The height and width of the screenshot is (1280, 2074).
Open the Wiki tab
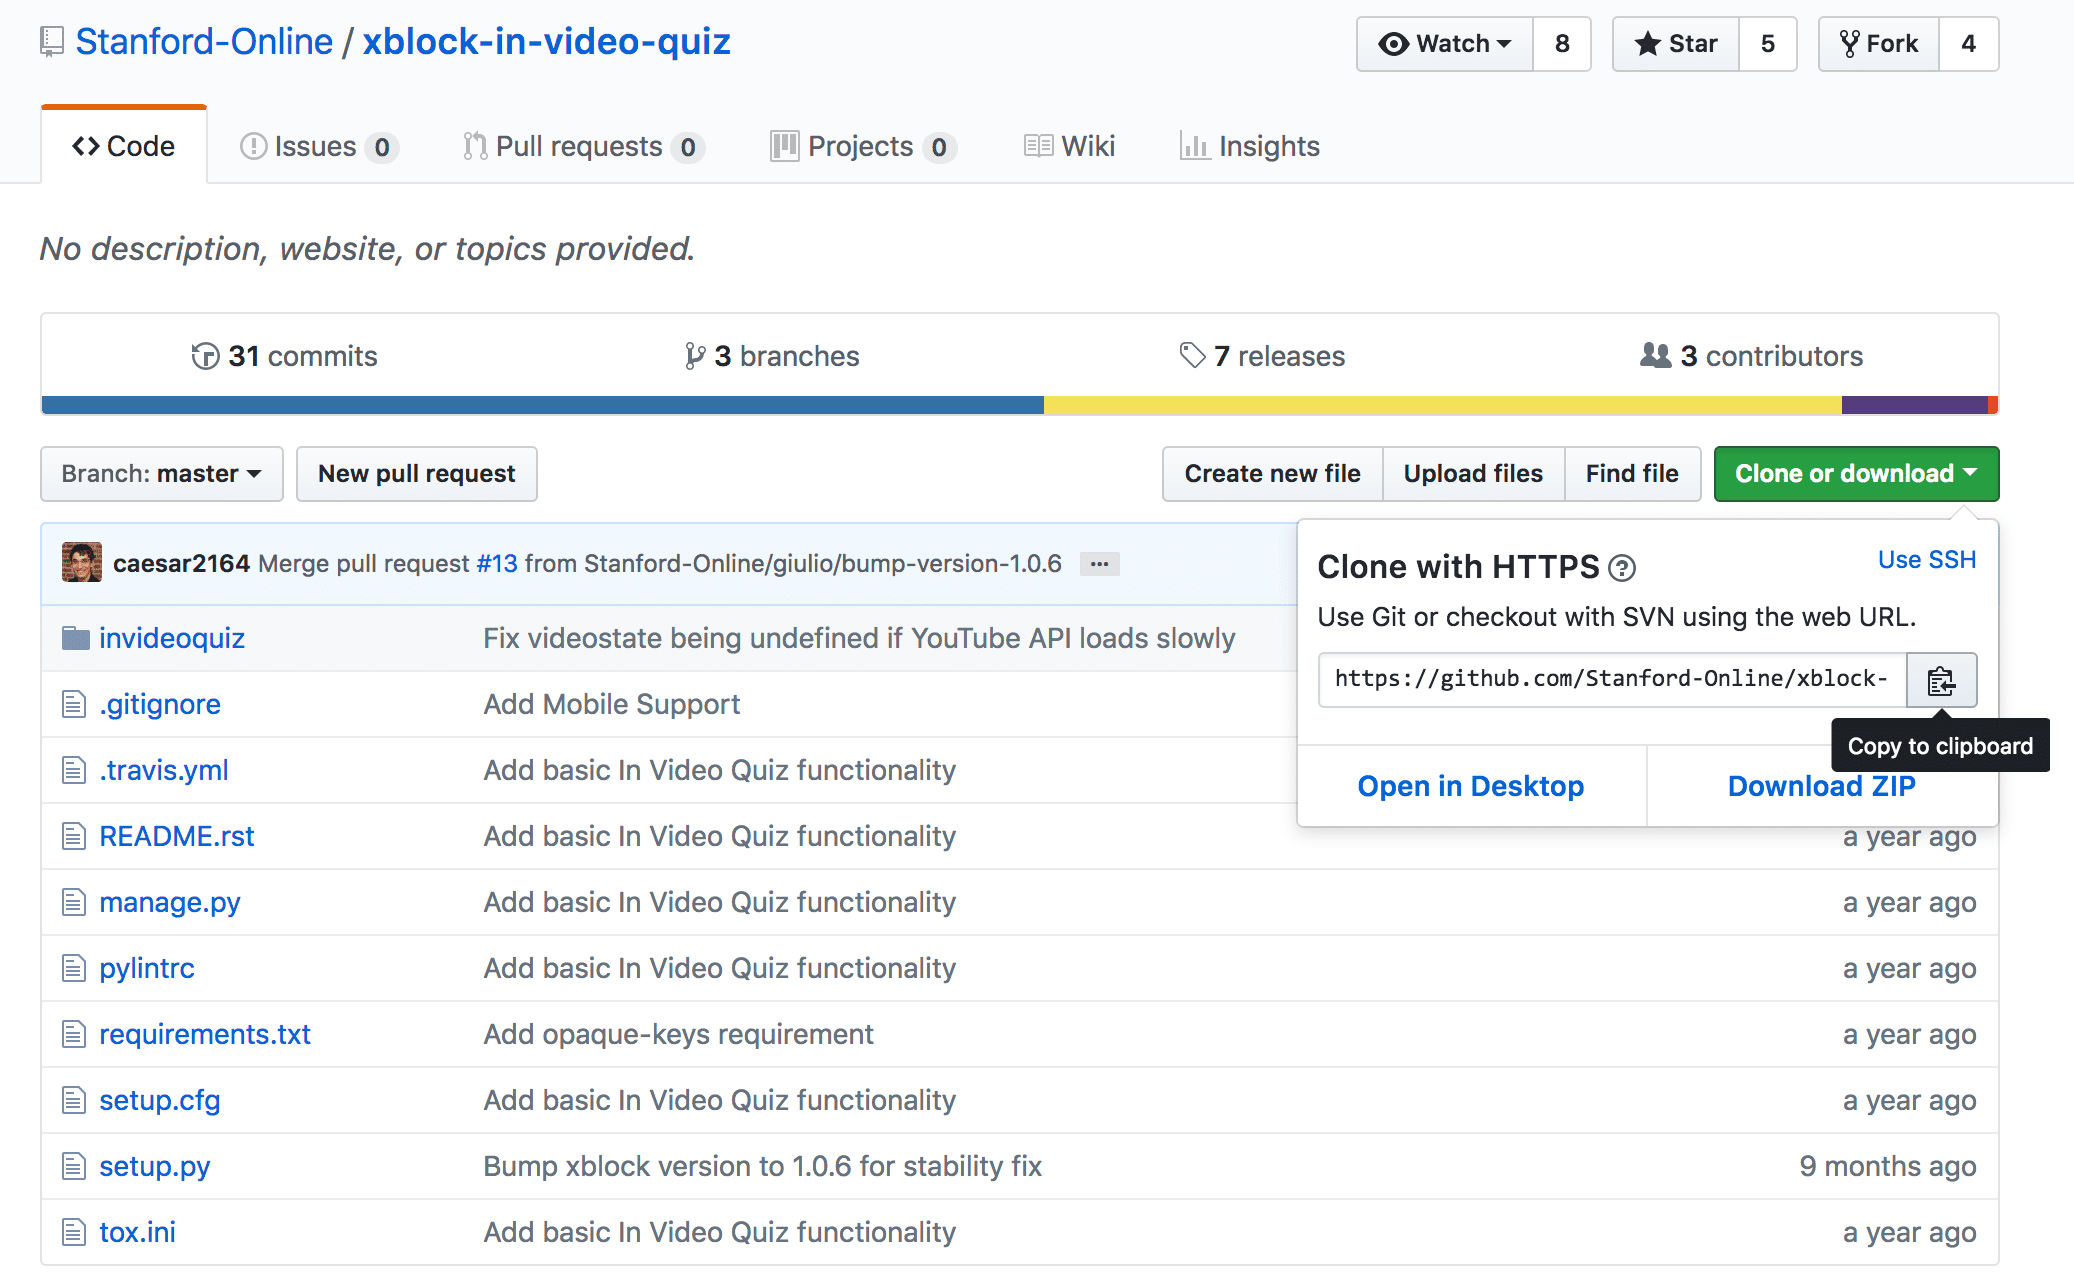point(1069,146)
